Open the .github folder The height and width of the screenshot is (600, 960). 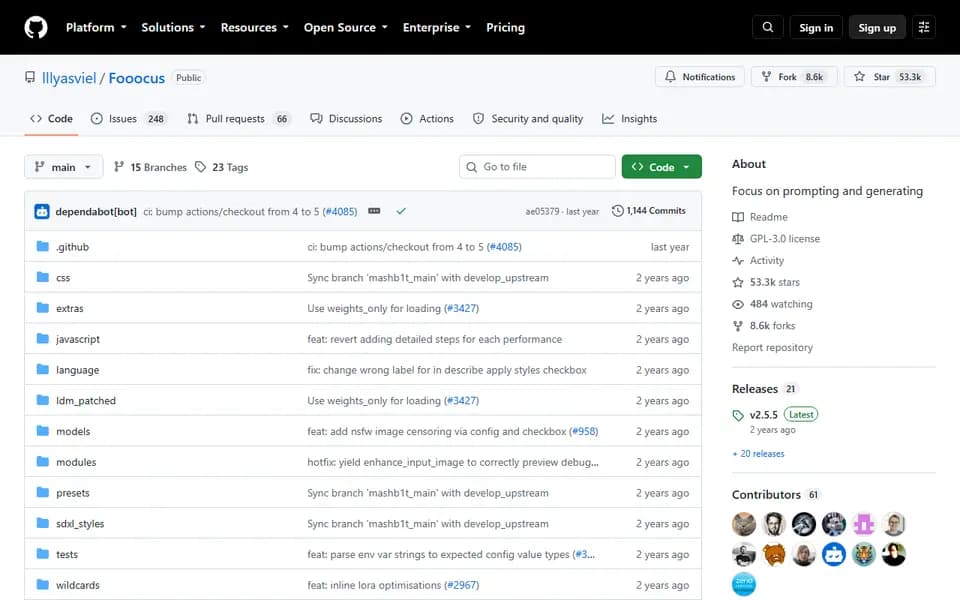click(x=72, y=247)
